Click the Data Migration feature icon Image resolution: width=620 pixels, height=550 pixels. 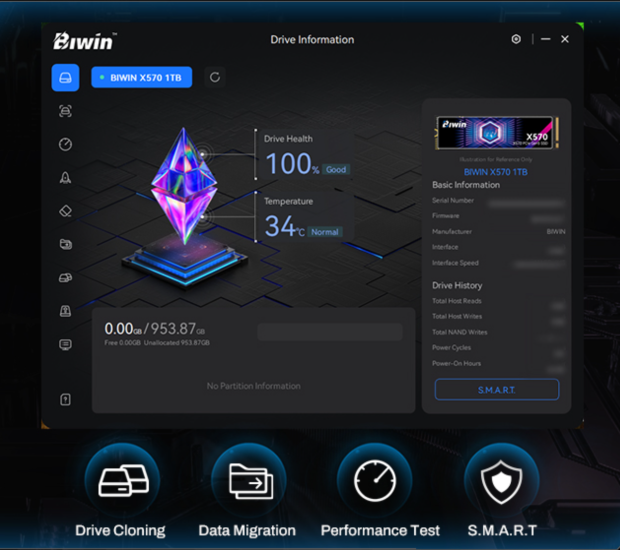[250, 480]
